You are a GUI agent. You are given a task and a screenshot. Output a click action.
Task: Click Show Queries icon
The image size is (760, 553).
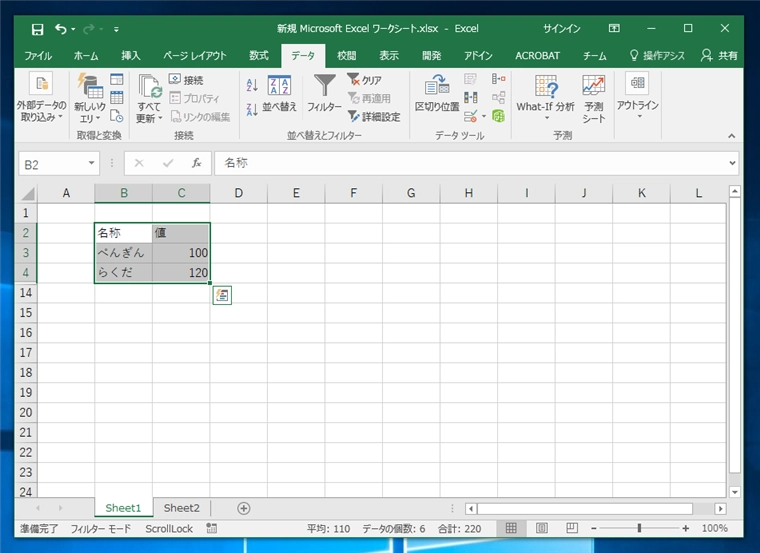[117, 79]
